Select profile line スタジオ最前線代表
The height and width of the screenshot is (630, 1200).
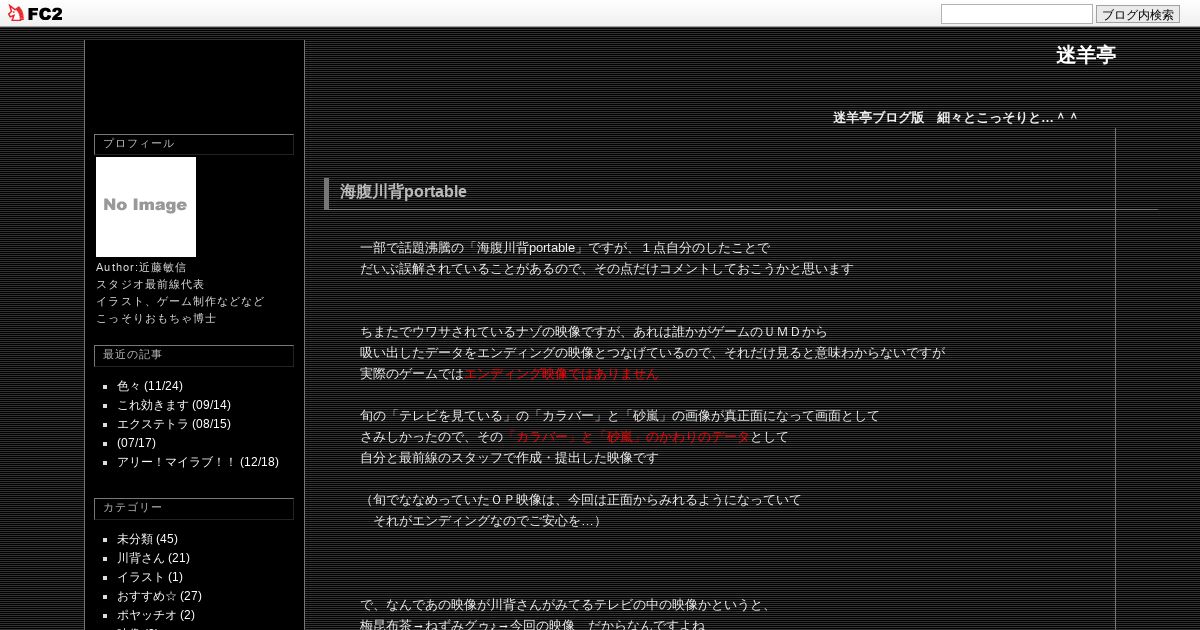pyautogui.click(x=150, y=285)
